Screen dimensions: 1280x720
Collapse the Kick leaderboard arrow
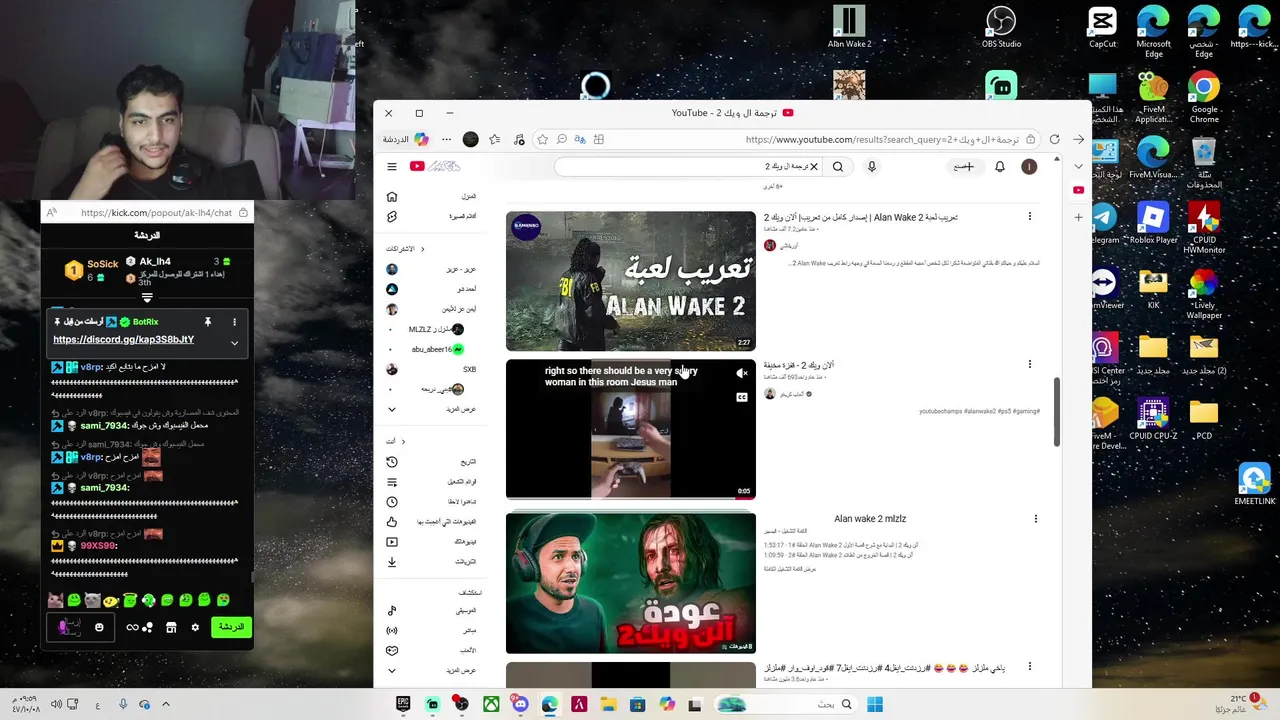click(x=147, y=298)
